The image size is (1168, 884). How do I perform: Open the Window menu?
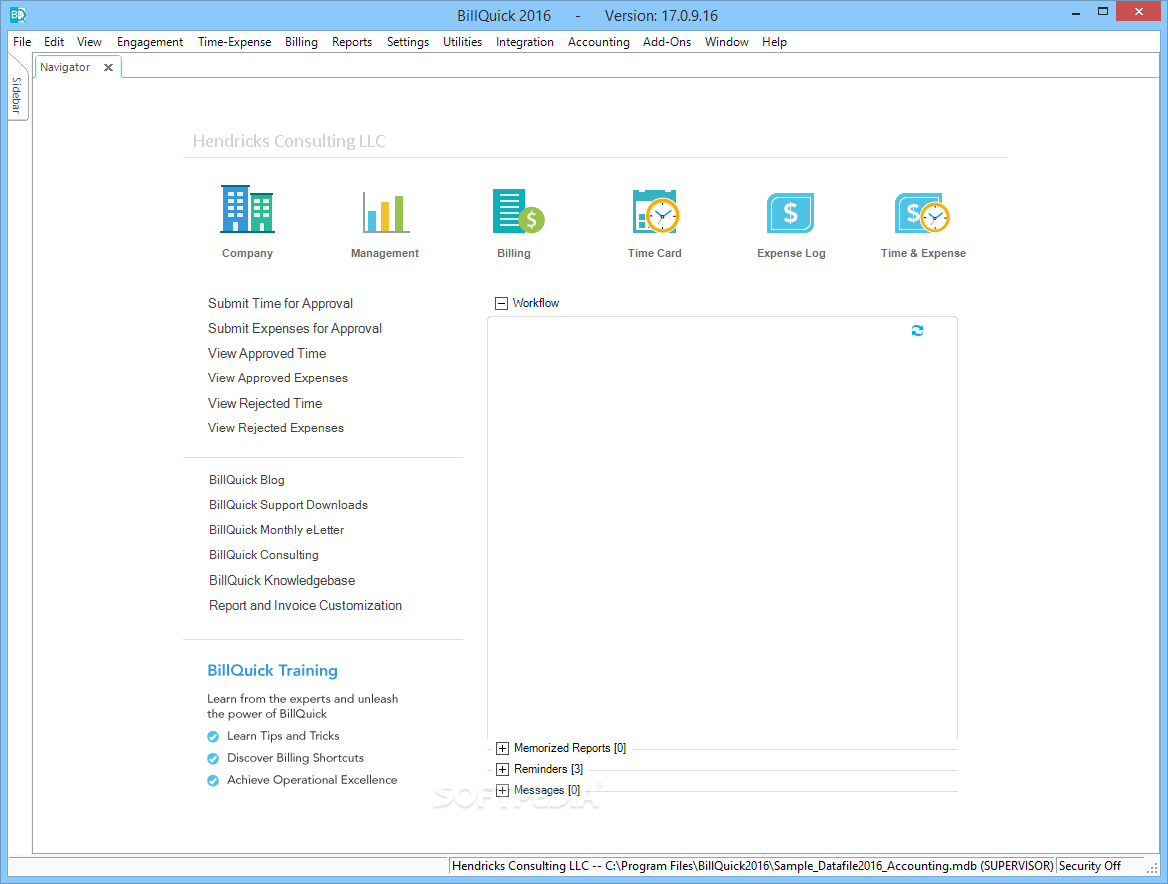point(726,42)
